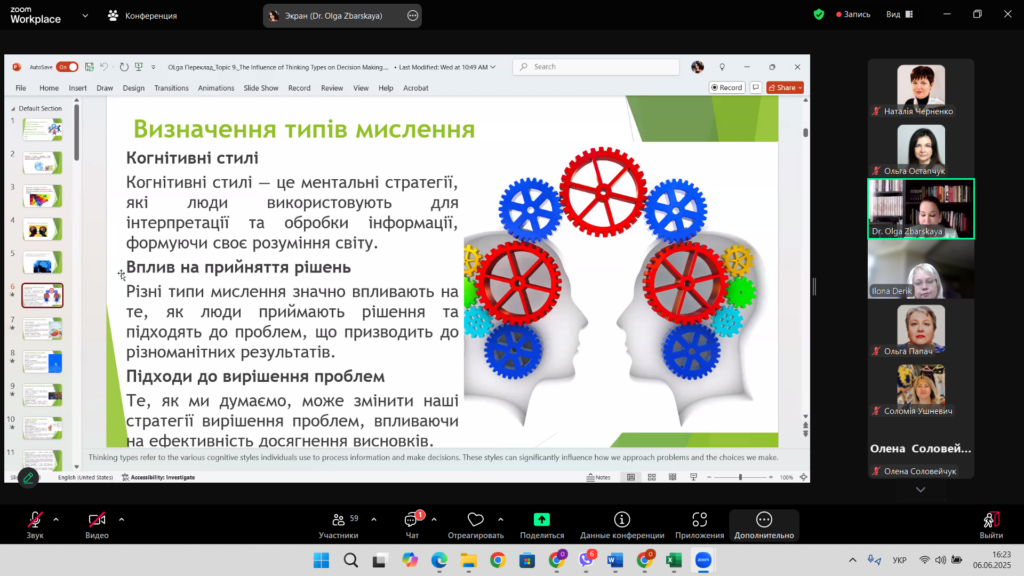Toggle the AutoSave switch in PowerPoint

(x=67, y=67)
